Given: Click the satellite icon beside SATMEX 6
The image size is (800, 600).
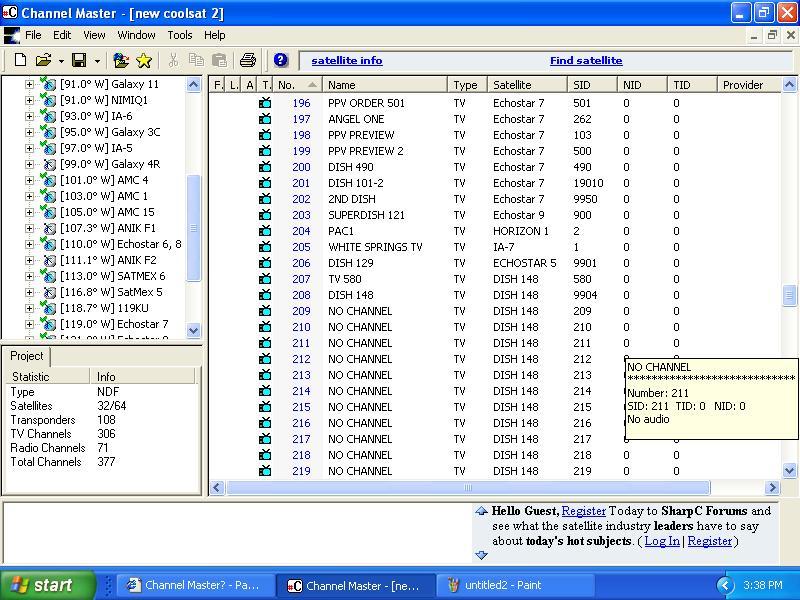Looking at the screenshot, I should click(48, 276).
